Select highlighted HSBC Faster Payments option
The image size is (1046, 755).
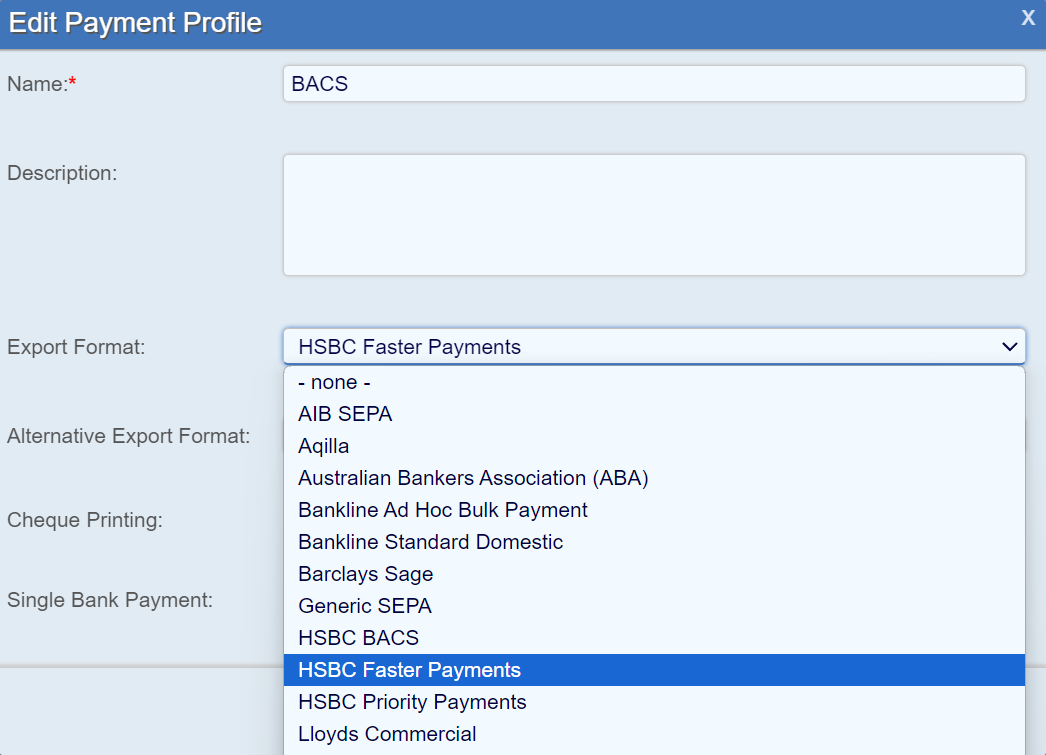tap(409, 670)
